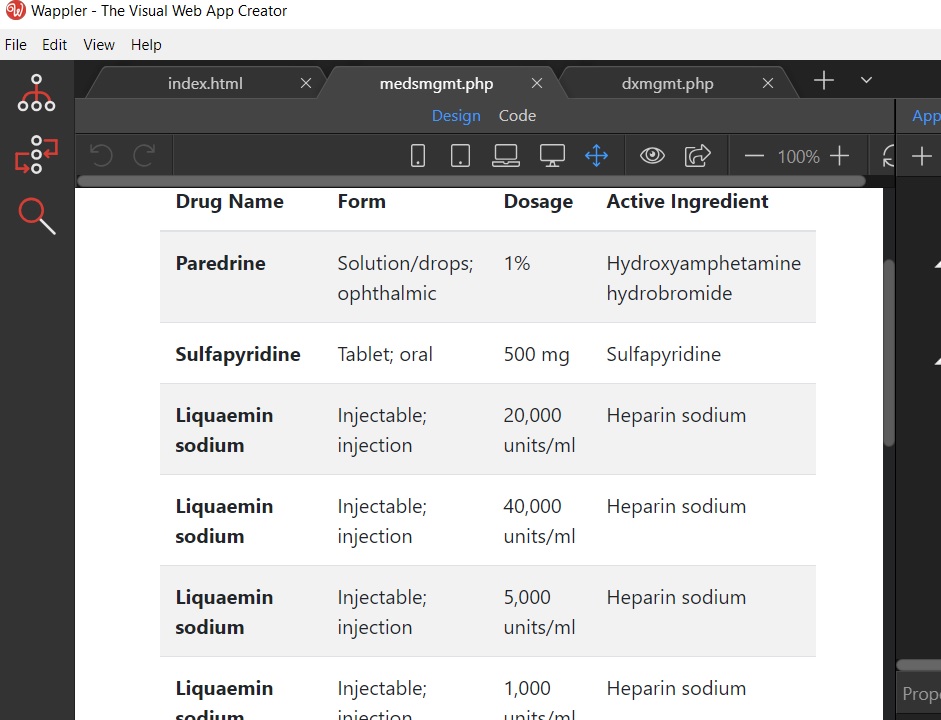Click the Wappler logo in title bar
The width and height of the screenshot is (941, 720).
[15, 10]
